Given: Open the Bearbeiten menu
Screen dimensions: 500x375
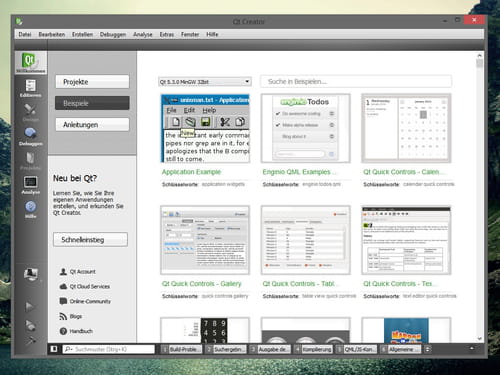Looking at the screenshot, I should pyautogui.click(x=52, y=34).
